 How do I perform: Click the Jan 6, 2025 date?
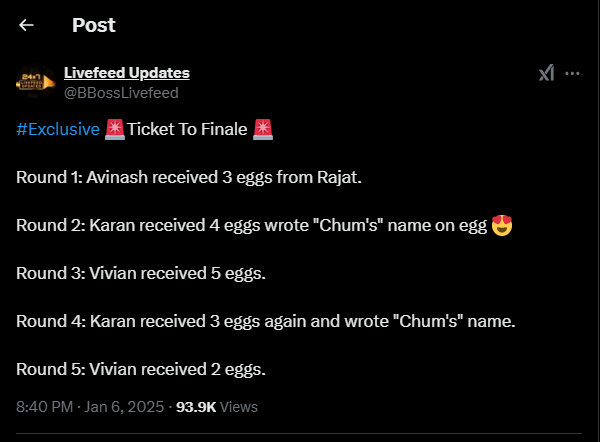[124, 407]
